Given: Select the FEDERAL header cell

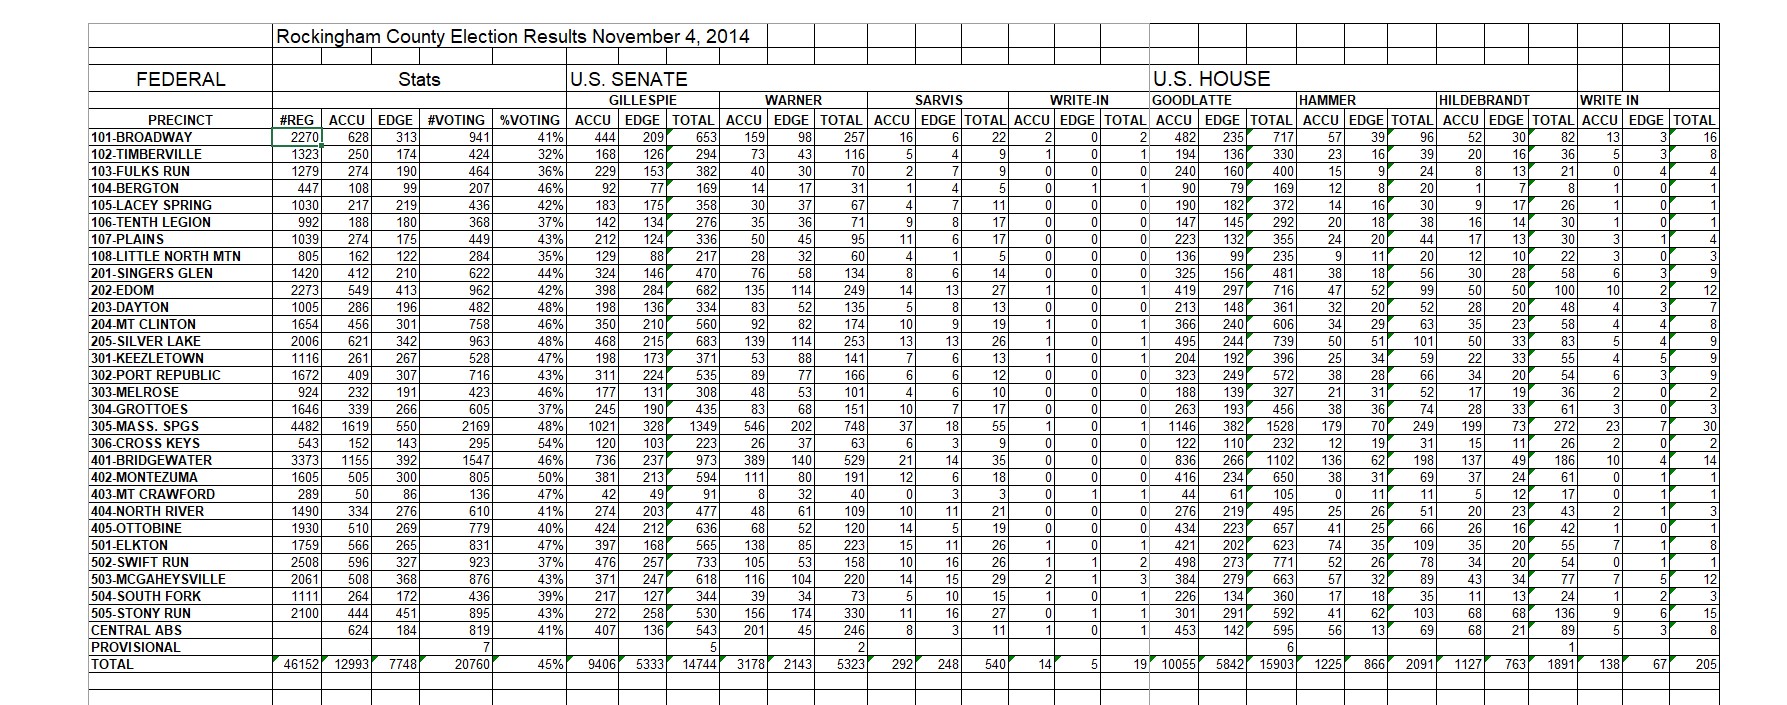Looking at the screenshot, I should click(x=180, y=79).
